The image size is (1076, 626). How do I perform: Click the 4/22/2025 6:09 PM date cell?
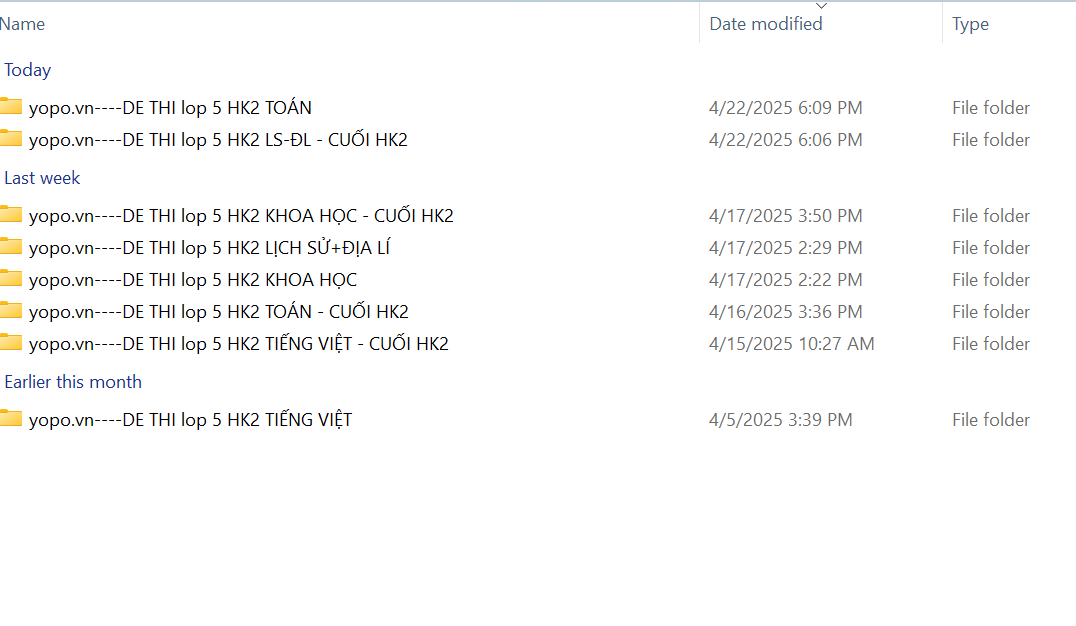click(x=786, y=108)
